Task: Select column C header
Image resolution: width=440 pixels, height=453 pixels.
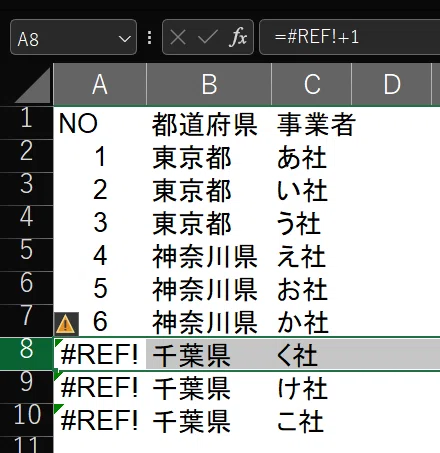Action: 312,84
